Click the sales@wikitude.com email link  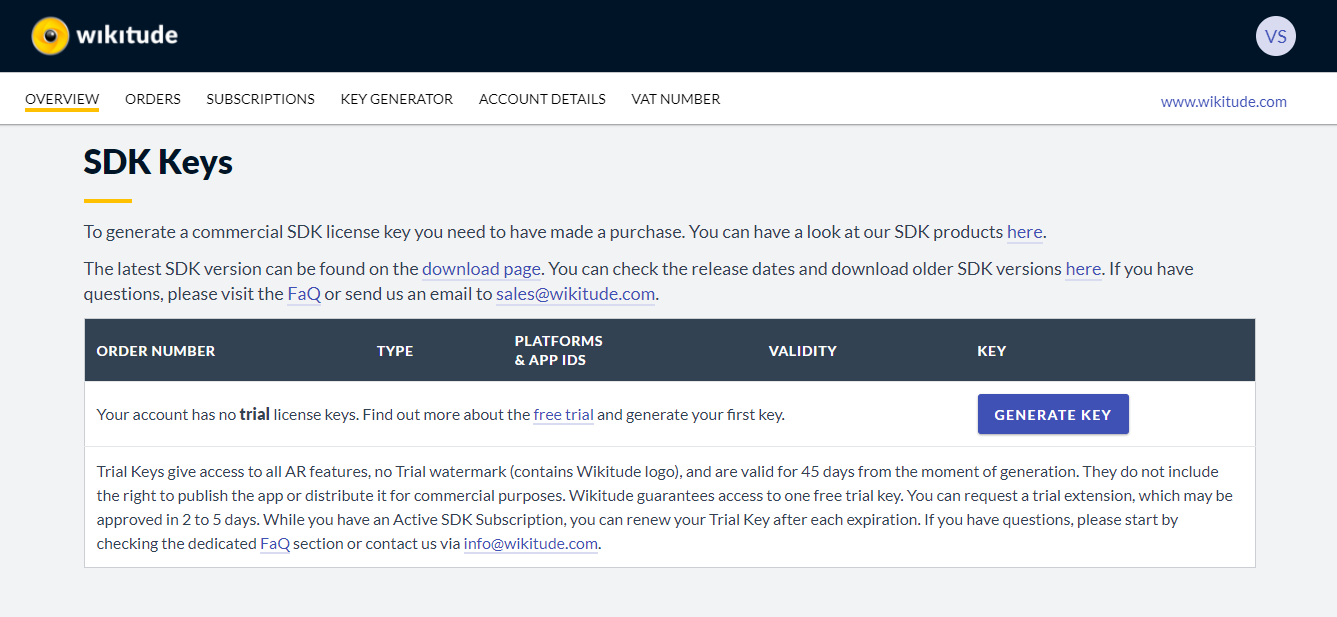pos(576,294)
